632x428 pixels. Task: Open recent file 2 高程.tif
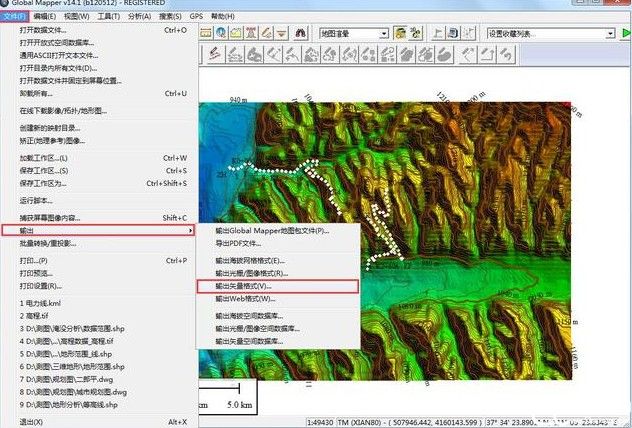tap(99, 316)
